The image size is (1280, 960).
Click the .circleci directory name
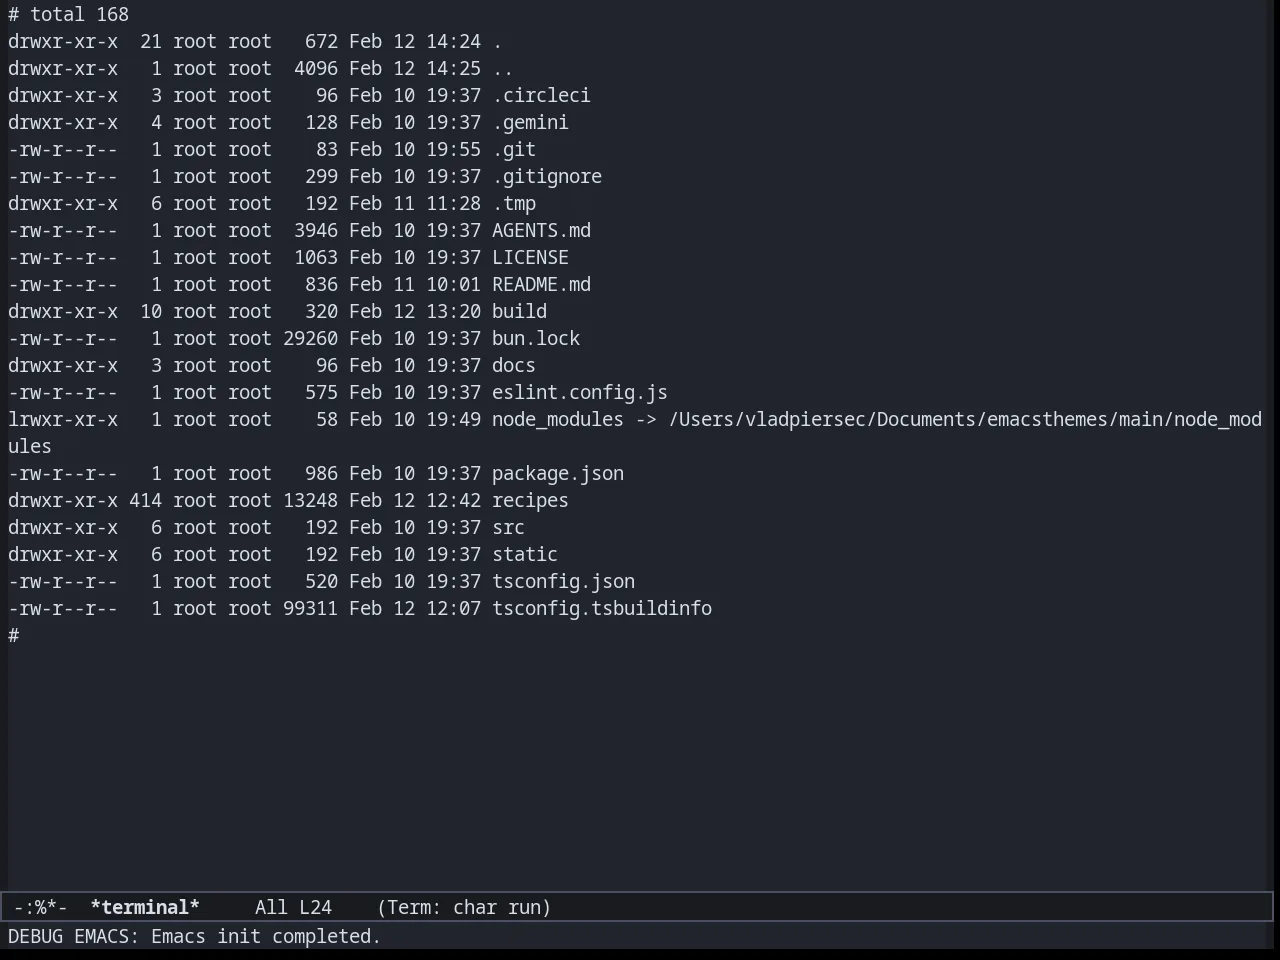pos(541,95)
